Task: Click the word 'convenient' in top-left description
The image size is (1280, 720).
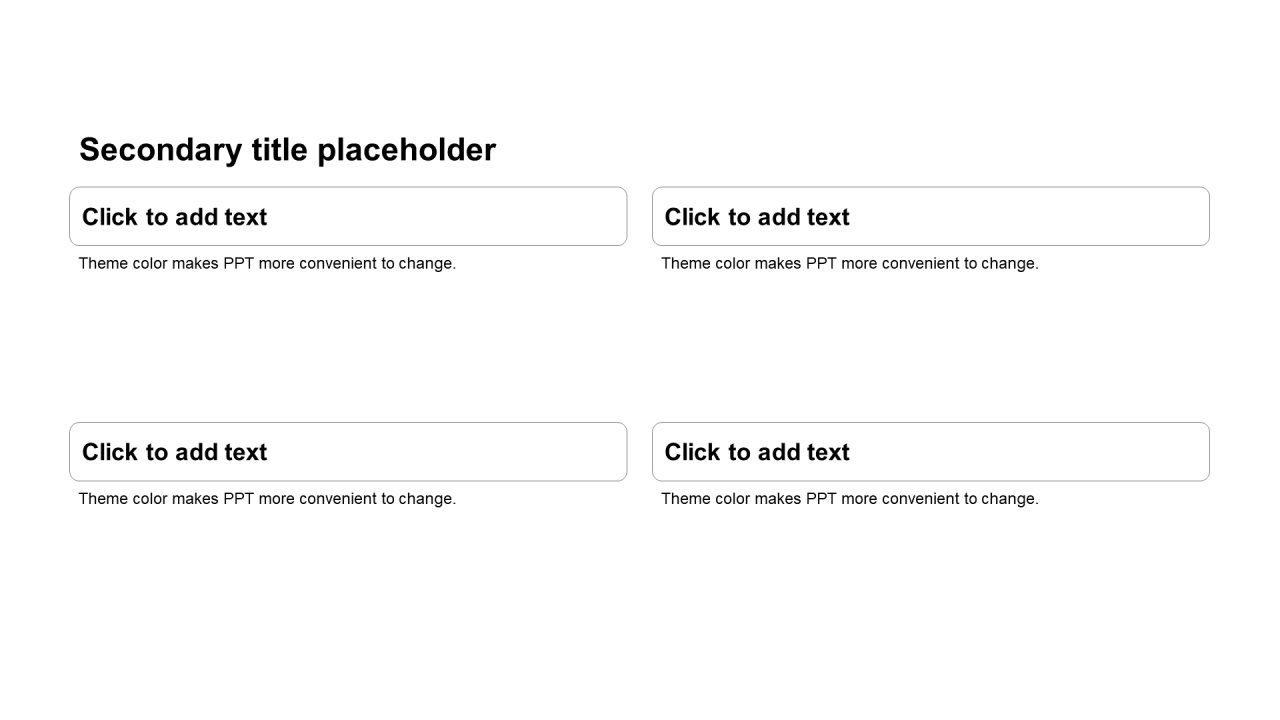Action: 339,264
